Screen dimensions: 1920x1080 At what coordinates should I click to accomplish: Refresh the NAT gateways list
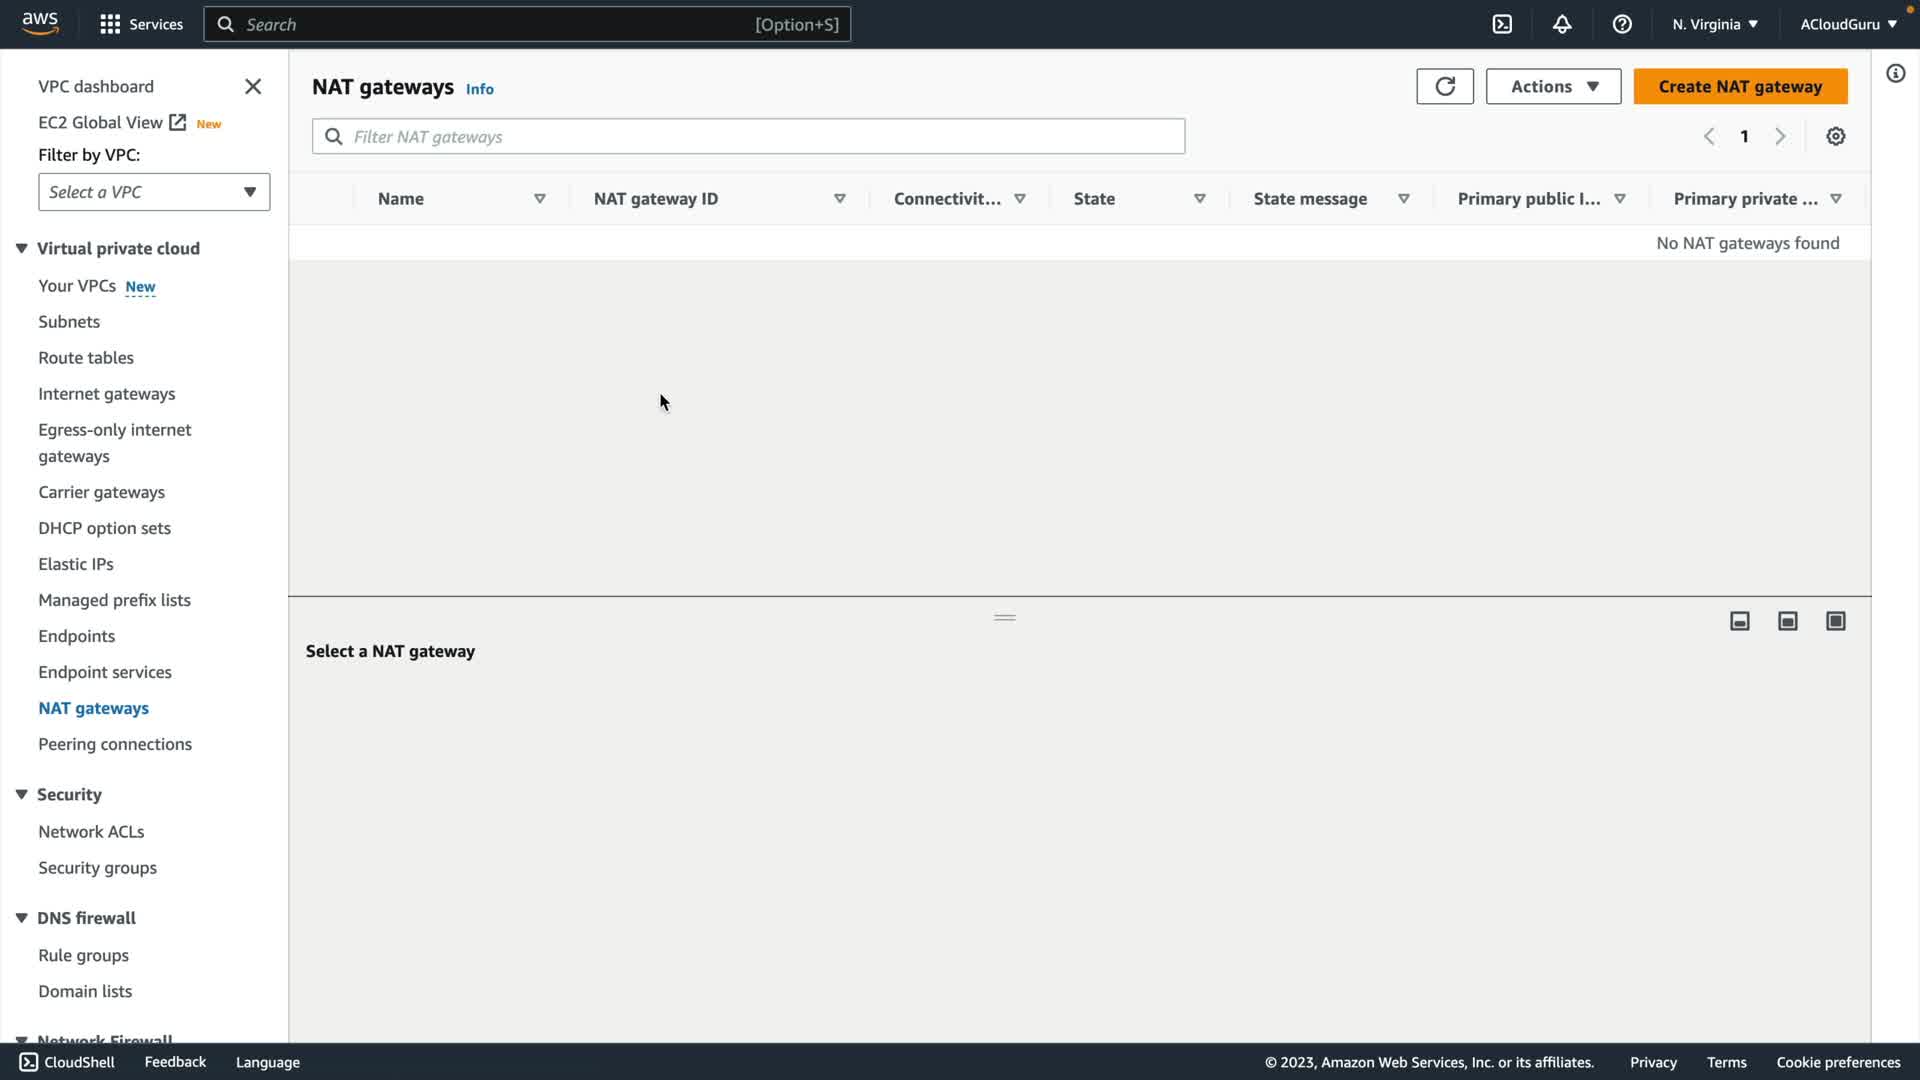coord(1444,87)
